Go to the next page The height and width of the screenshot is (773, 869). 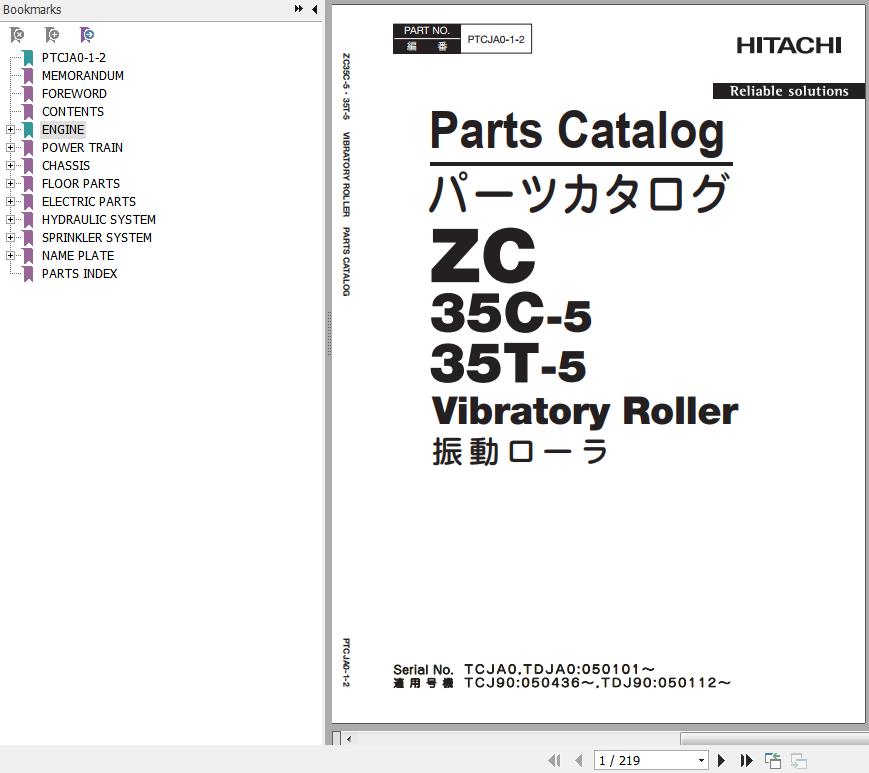(x=721, y=760)
